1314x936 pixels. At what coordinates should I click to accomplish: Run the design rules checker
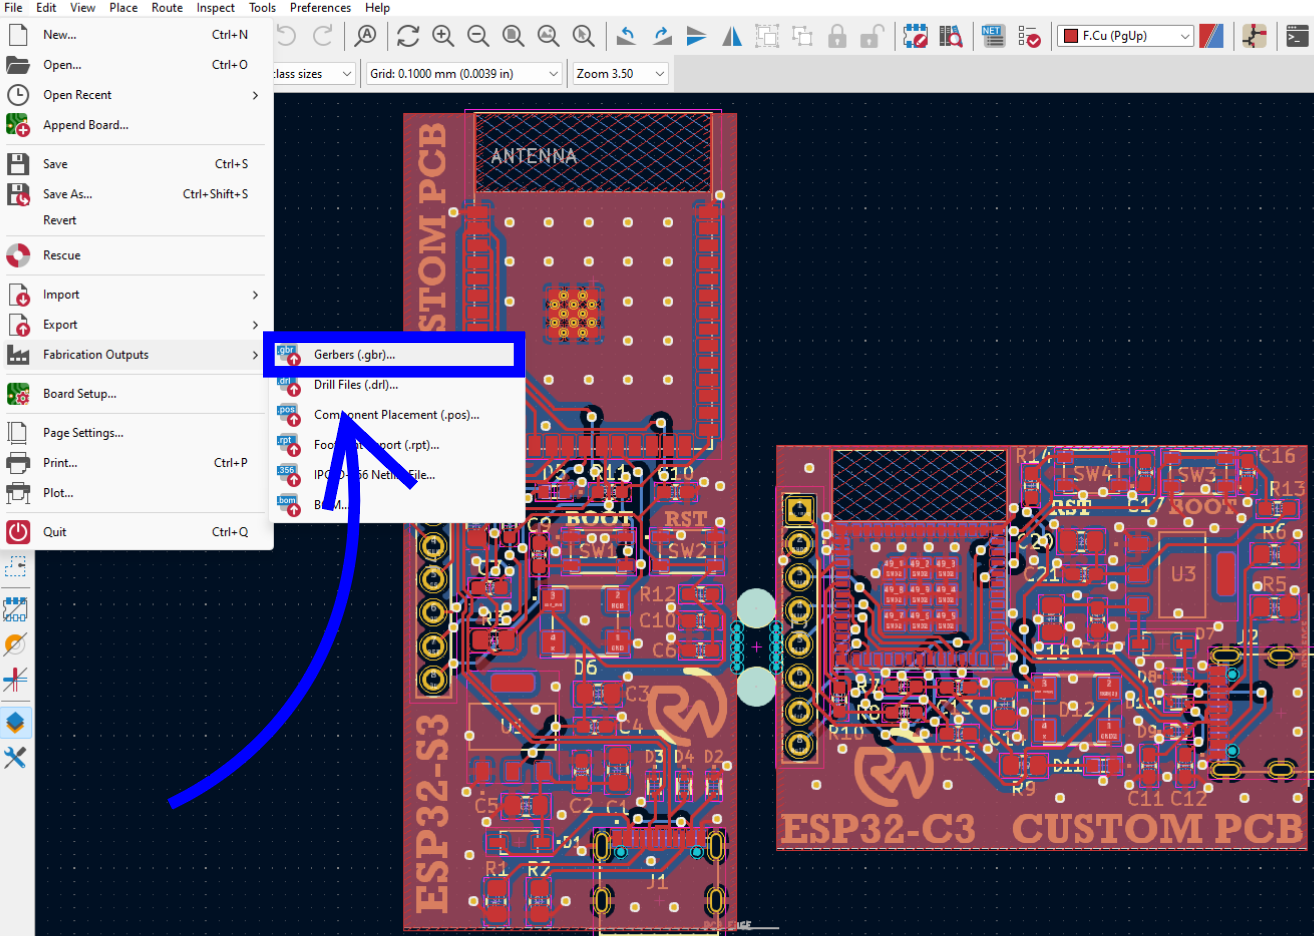(x=1029, y=36)
